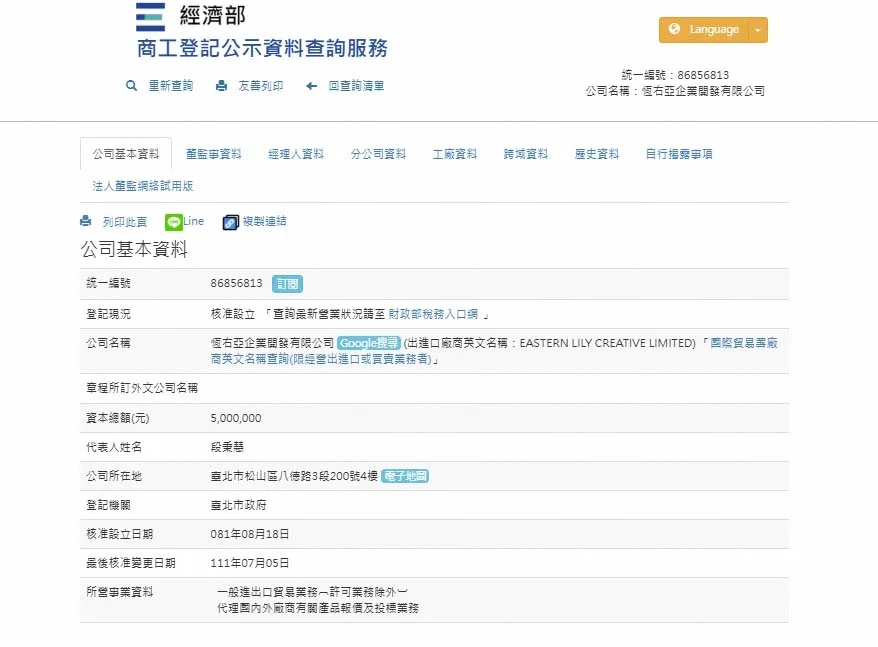The image size is (878, 647).
Task: Select the 分公司資料 tab
Action: click(378, 154)
